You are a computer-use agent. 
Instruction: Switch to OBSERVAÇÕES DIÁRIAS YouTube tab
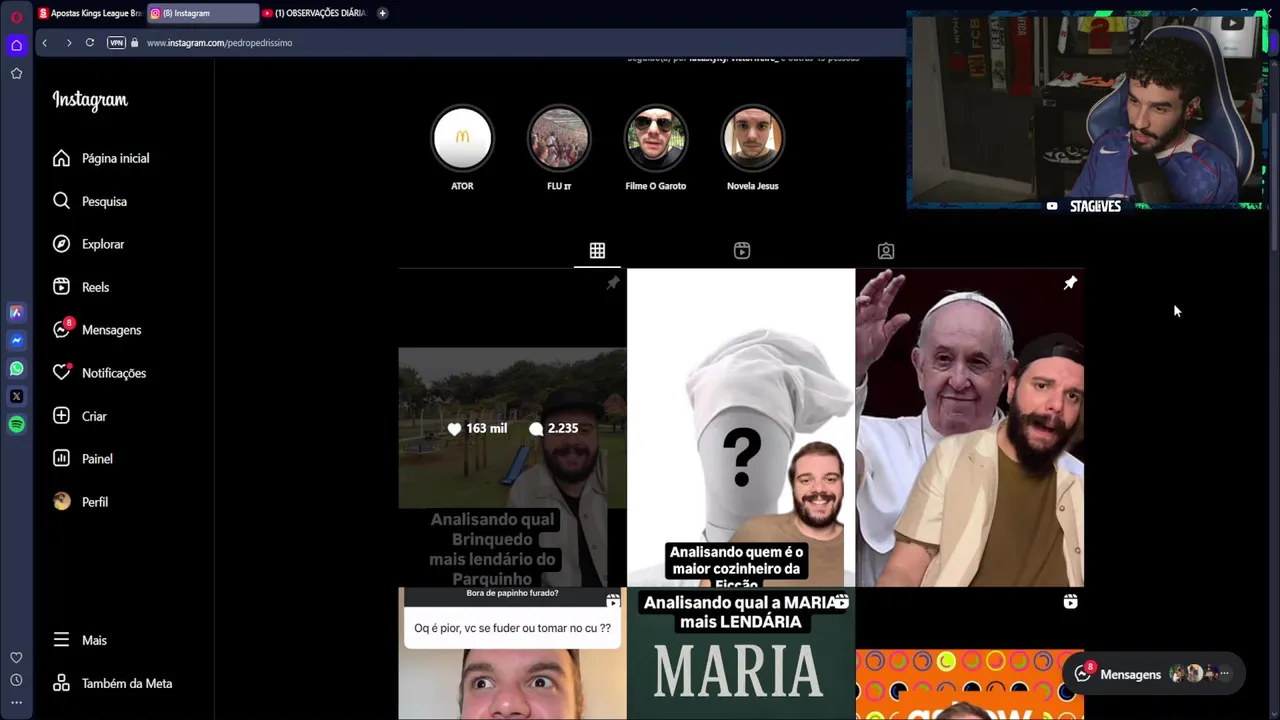pos(315,13)
